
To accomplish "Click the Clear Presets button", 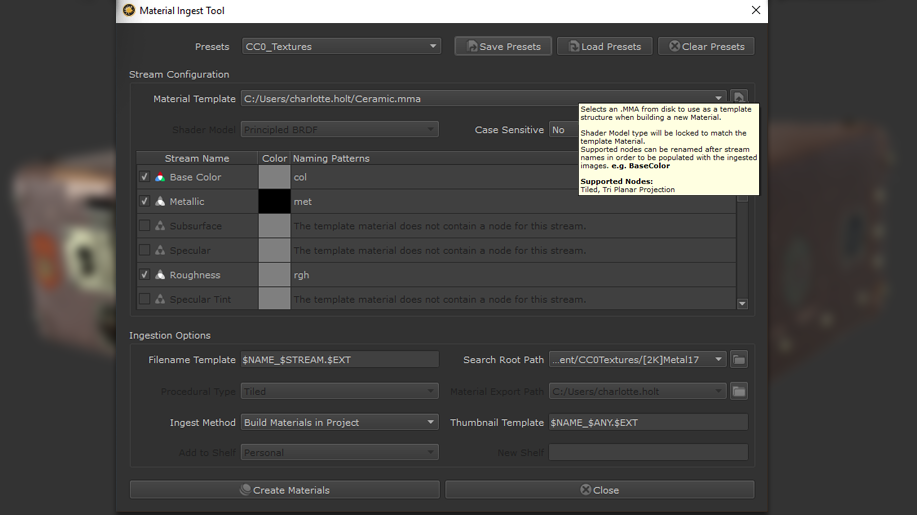I will tap(706, 46).
